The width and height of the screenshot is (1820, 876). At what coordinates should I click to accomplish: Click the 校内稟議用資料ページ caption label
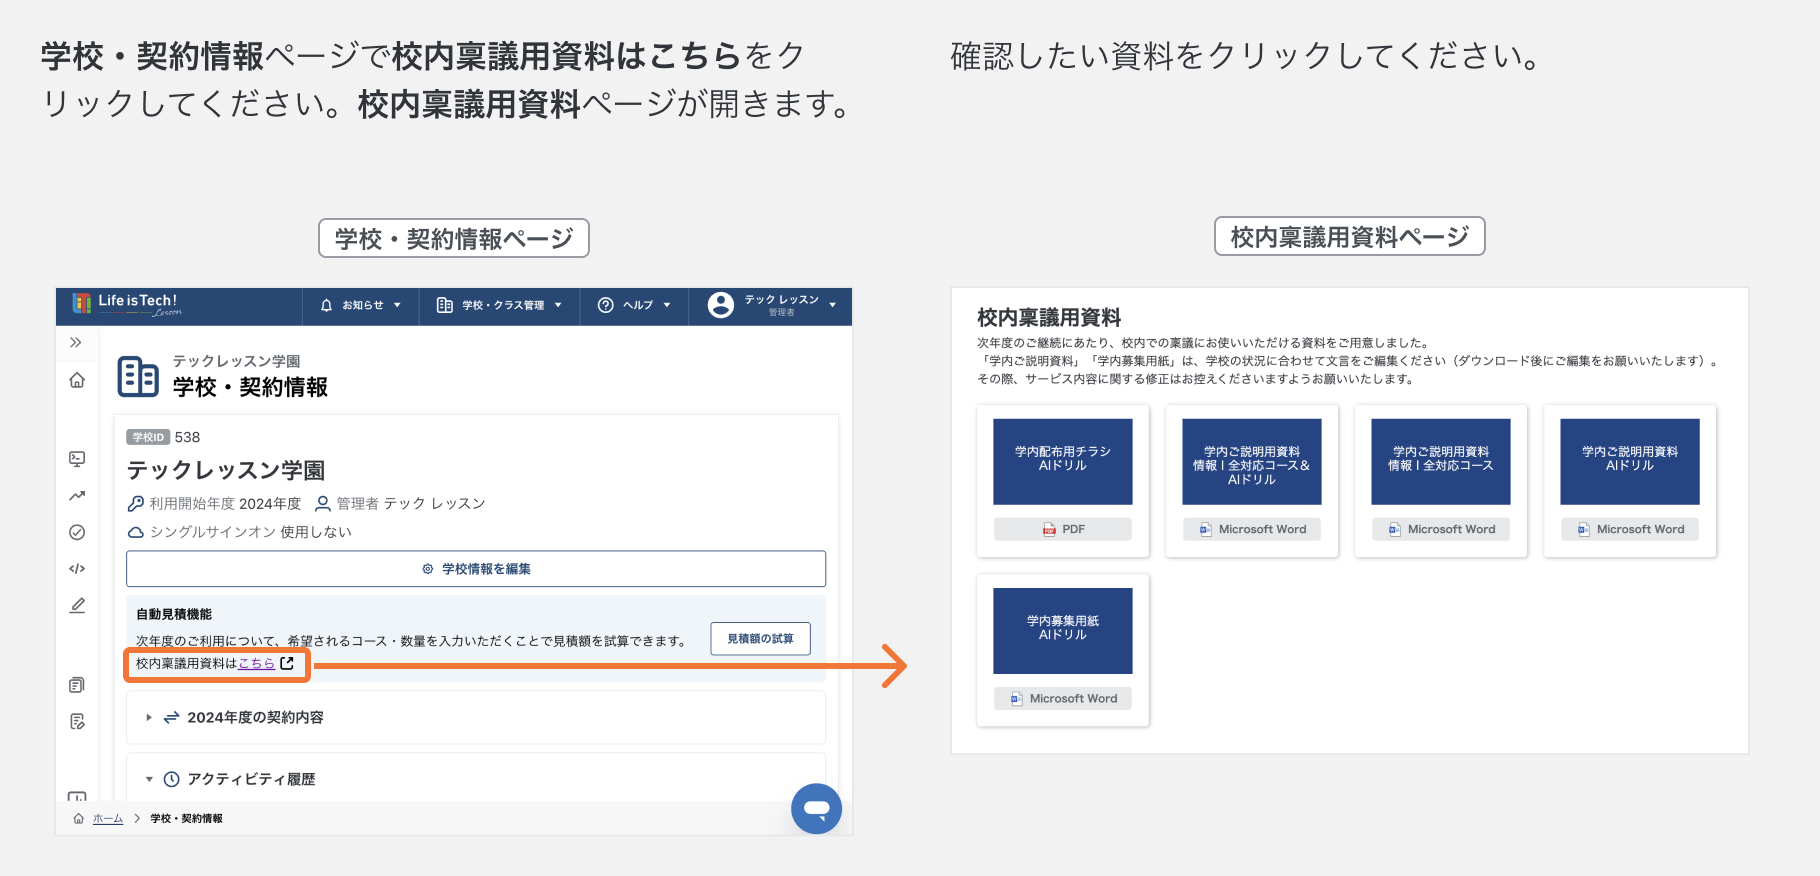1350,237
